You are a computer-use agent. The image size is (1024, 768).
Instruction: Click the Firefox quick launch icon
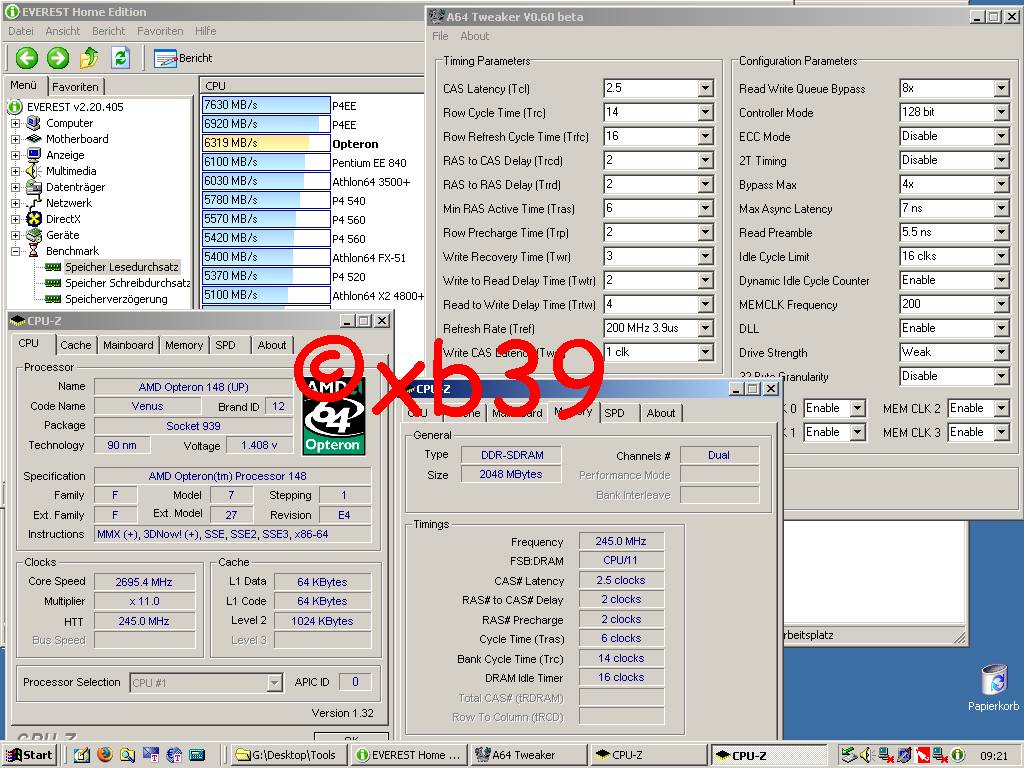pyautogui.click(x=104, y=755)
